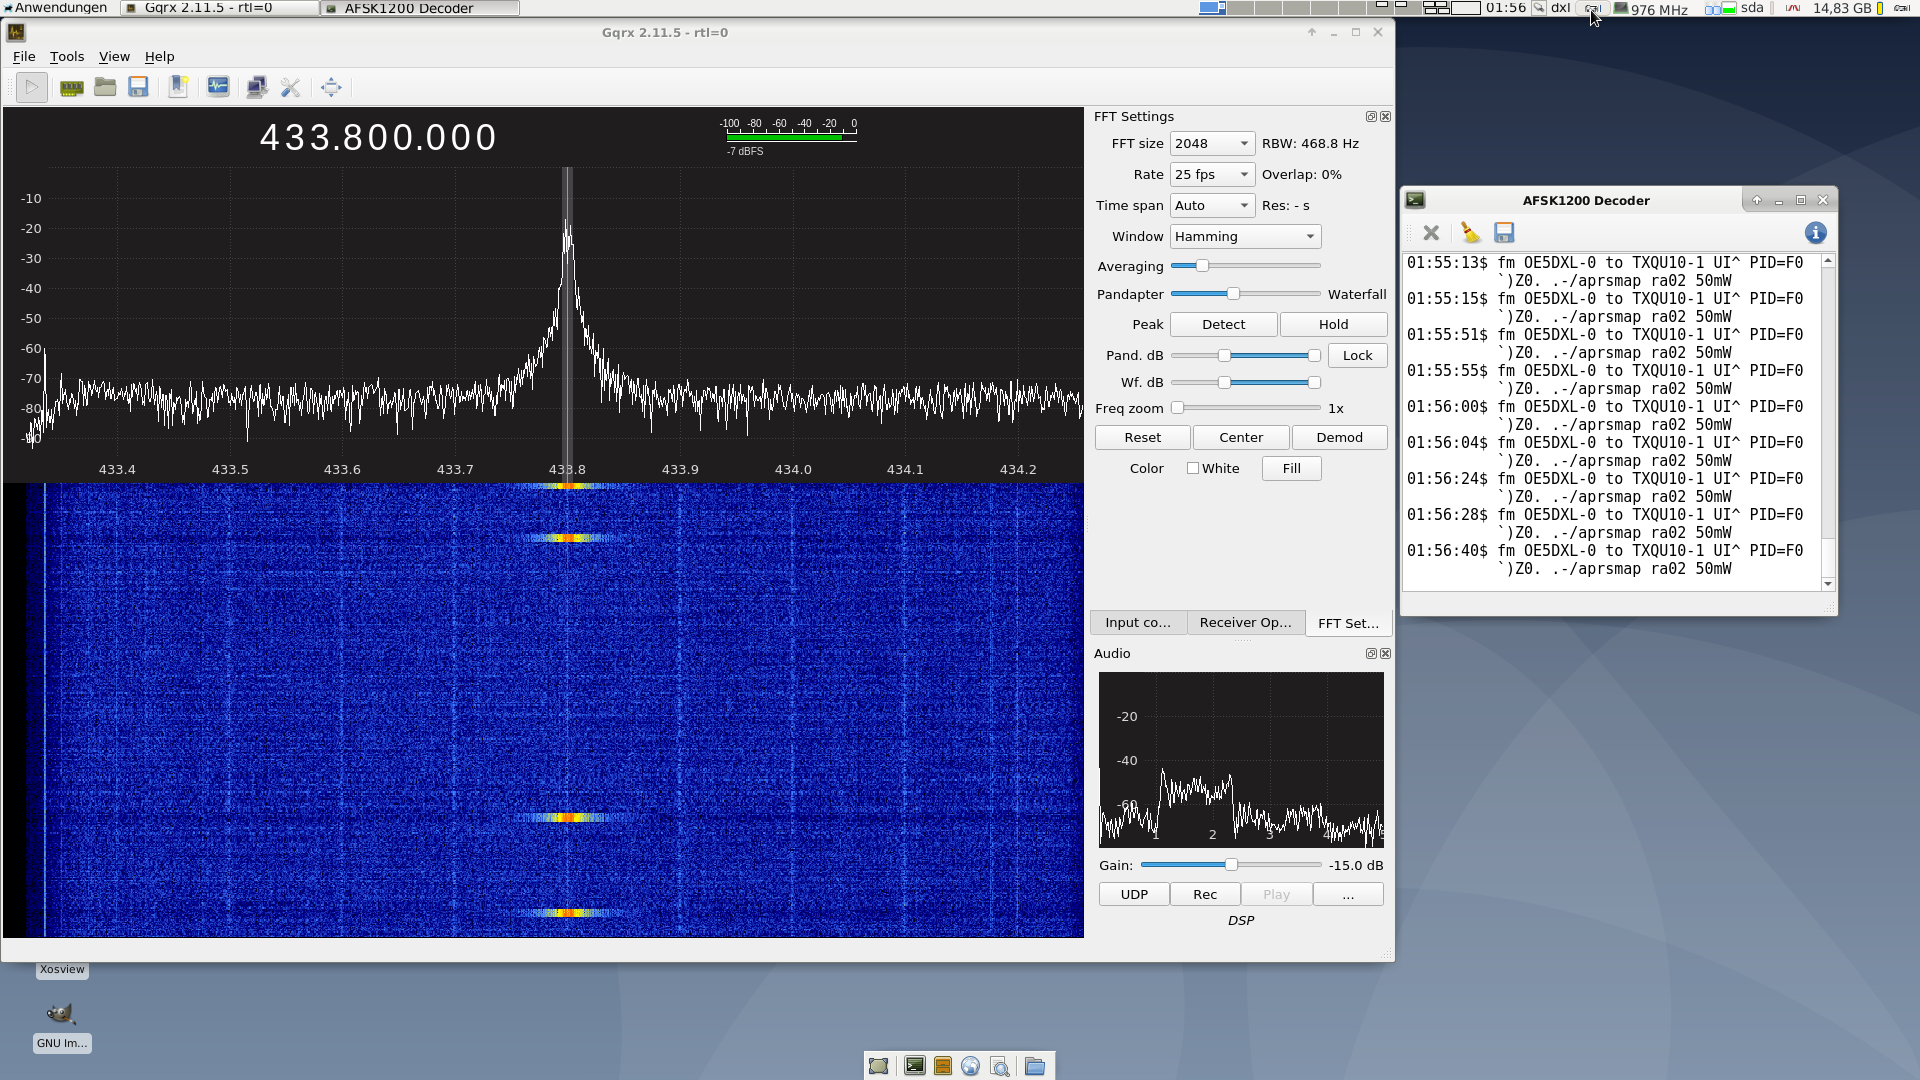The image size is (1920, 1080).
Task: Open the bookmarks toolbar icon
Action: click(x=178, y=88)
